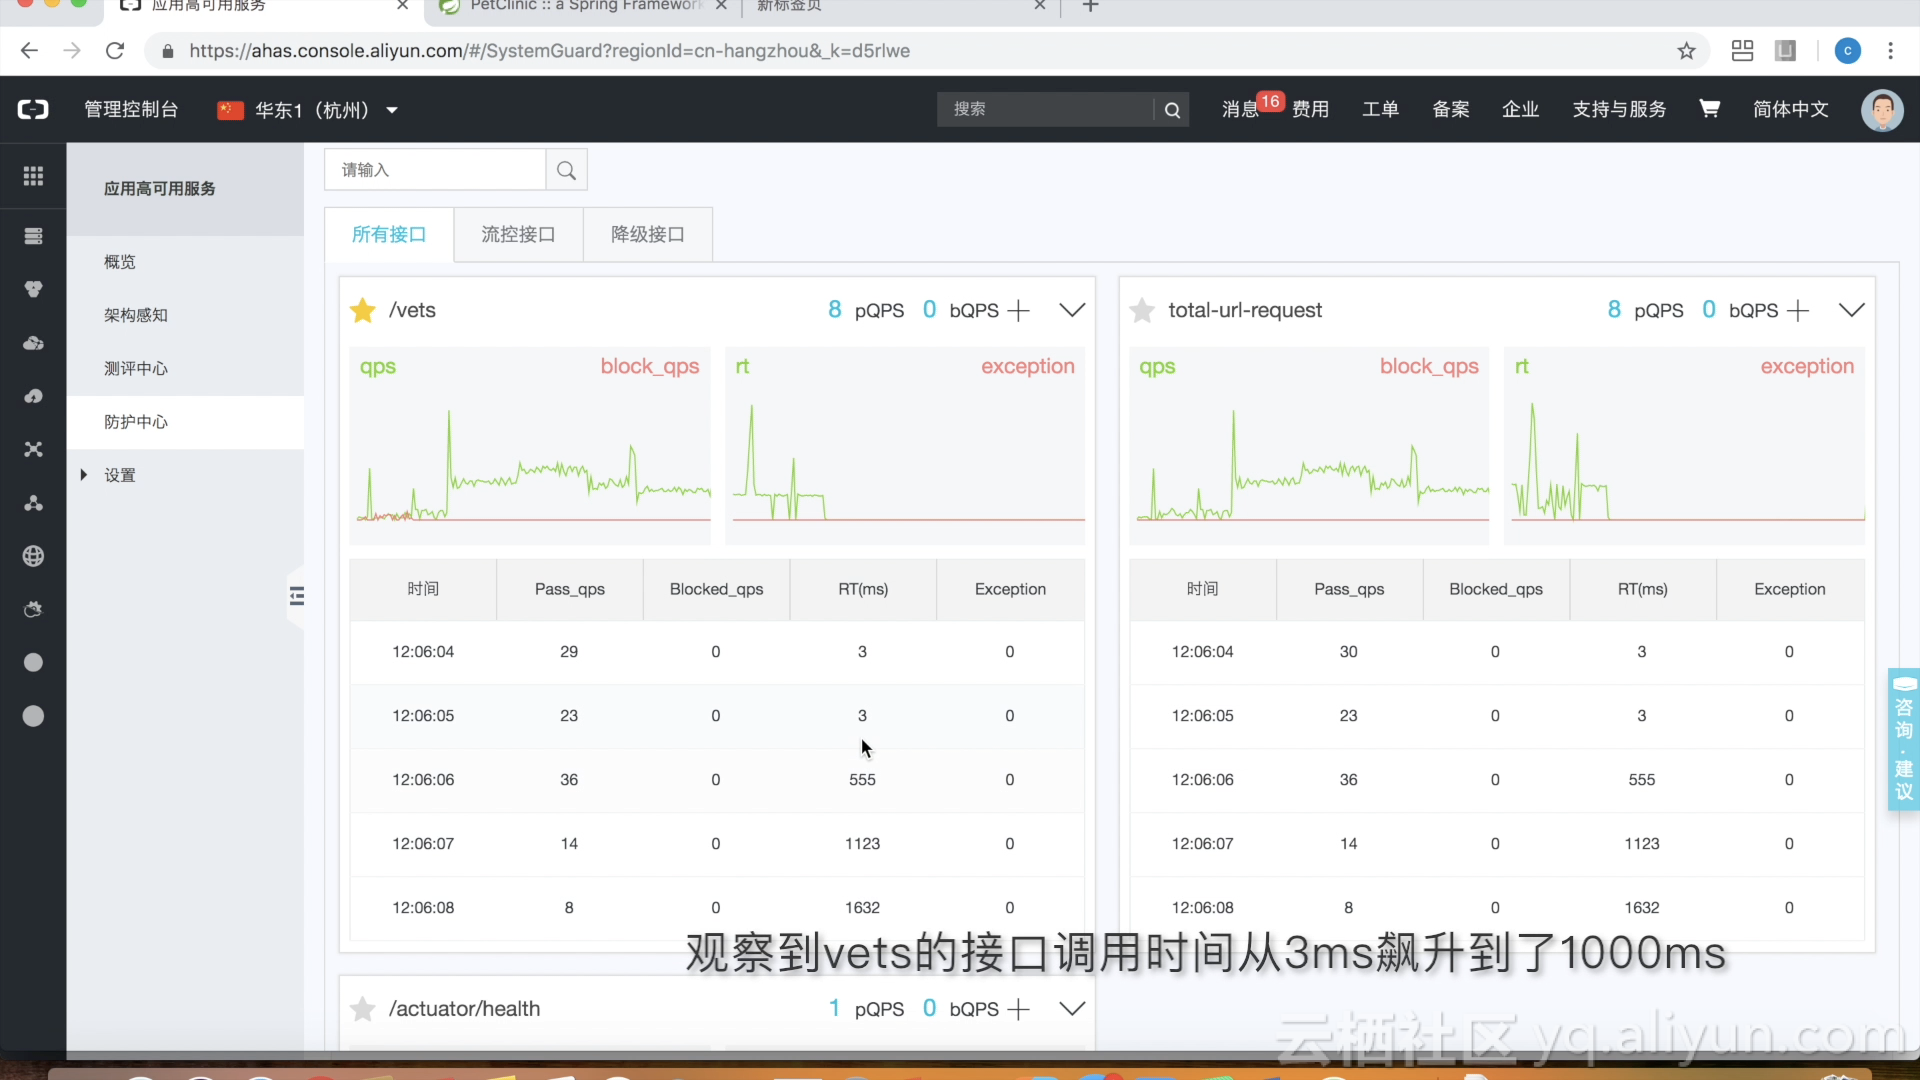The height and width of the screenshot is (1080, 1920).
Task: Open 消息 notifications with badge
Action: pyautogui.click(x=1240, y=109)
